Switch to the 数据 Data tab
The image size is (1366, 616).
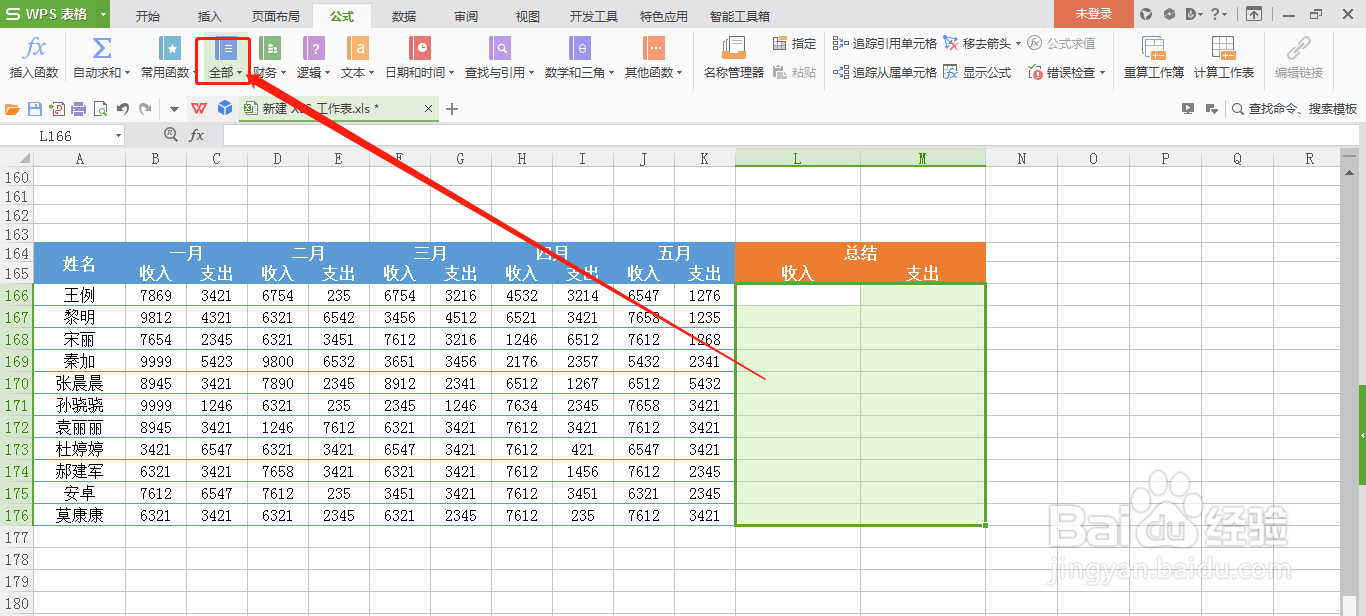pyautogui.click(x=404, y=16)
